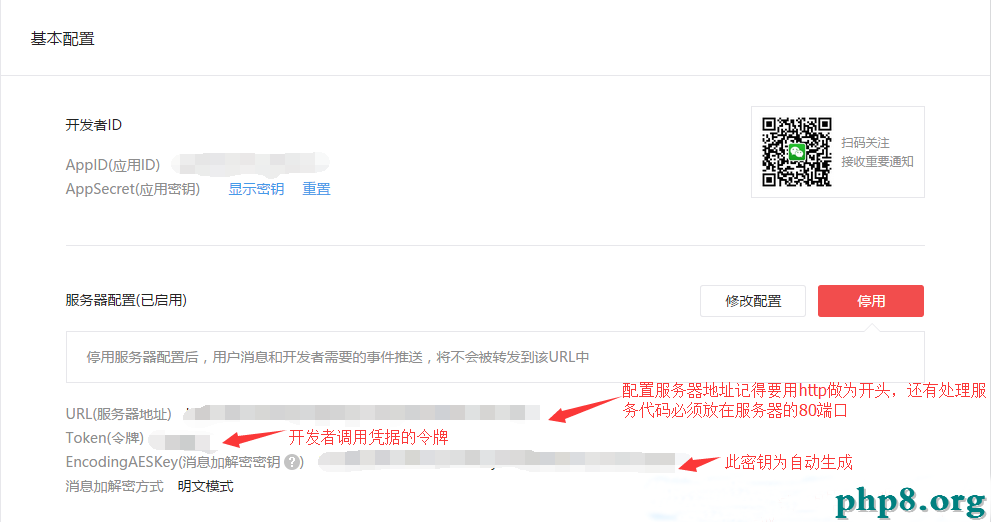Click the QR code for following notifications
Viewport: 991px width, 522px height.
pyautogui.click(x=796, y=152)
